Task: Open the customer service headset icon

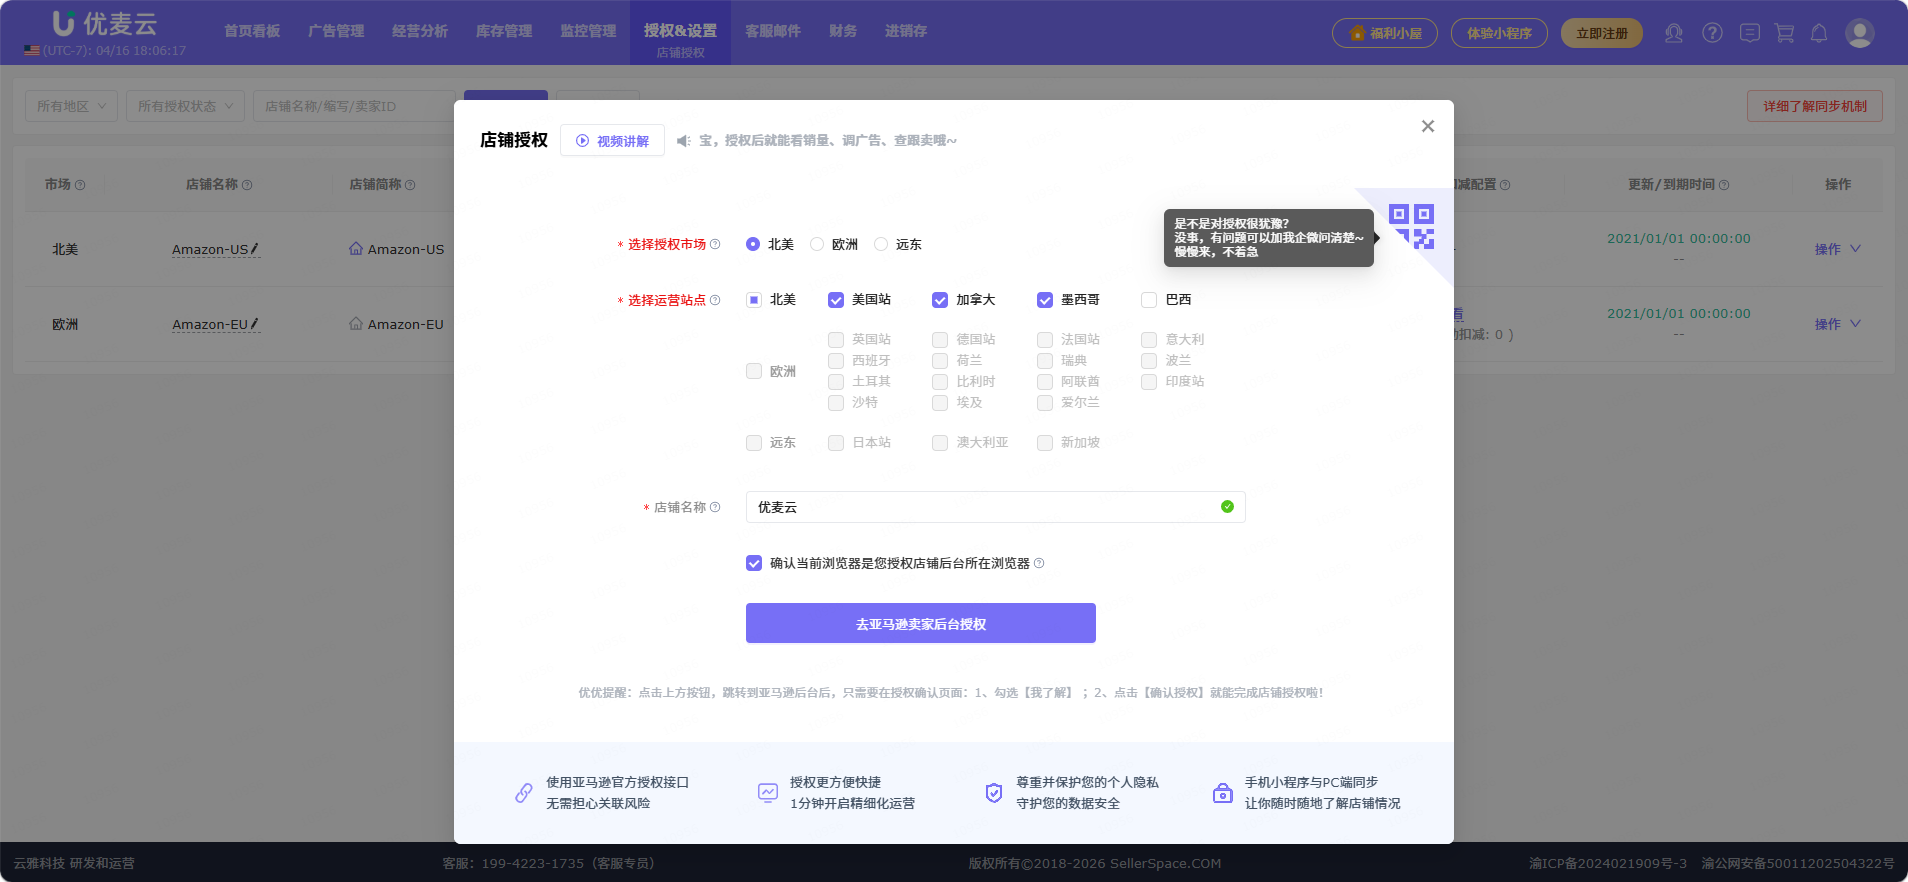Action: coord(1674,33)
